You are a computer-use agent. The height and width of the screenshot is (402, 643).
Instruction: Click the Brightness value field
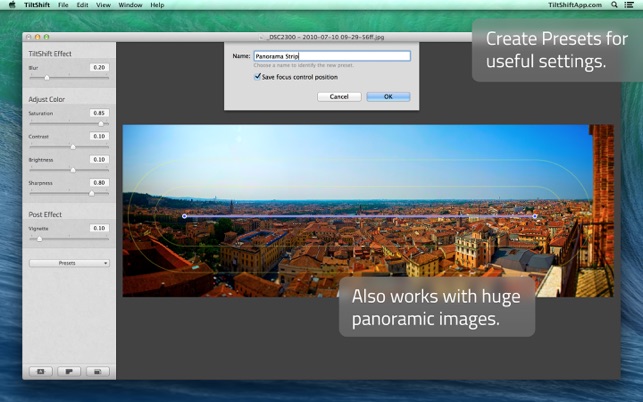point(99,160)
